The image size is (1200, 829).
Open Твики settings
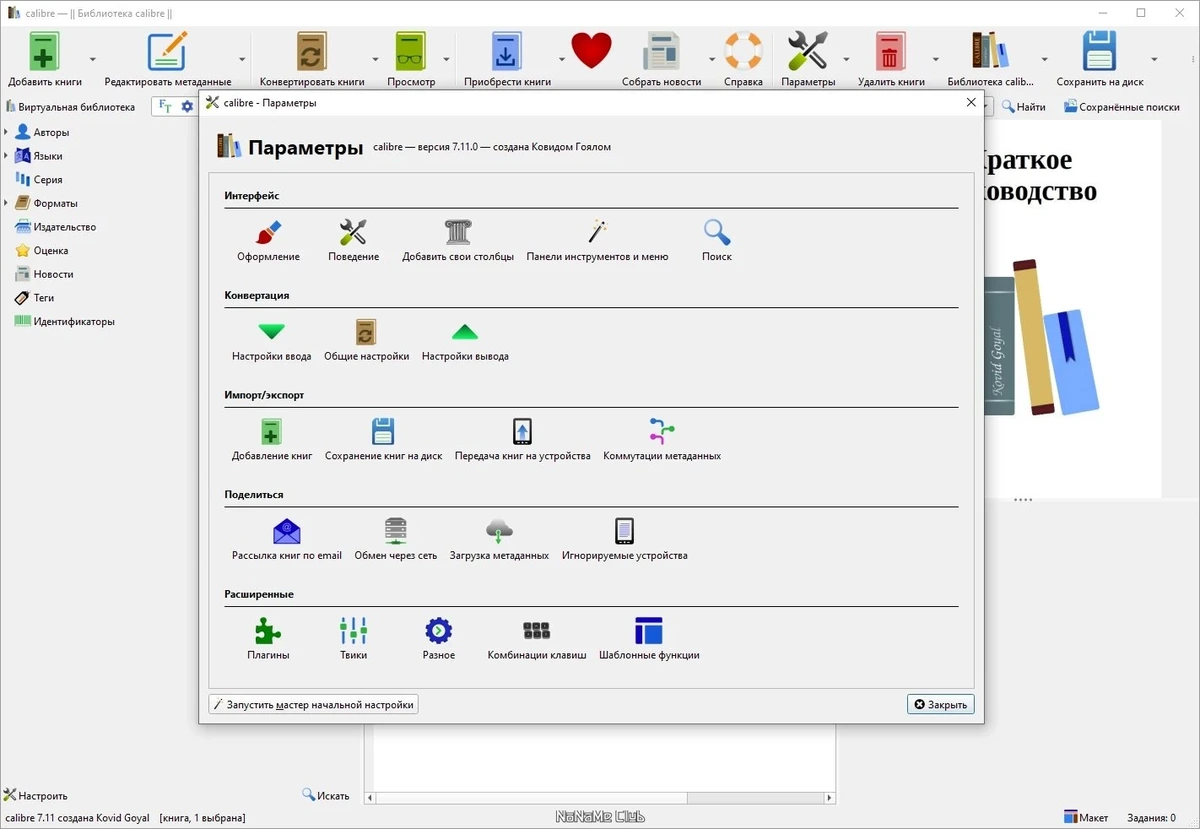[x=353, y=640]
